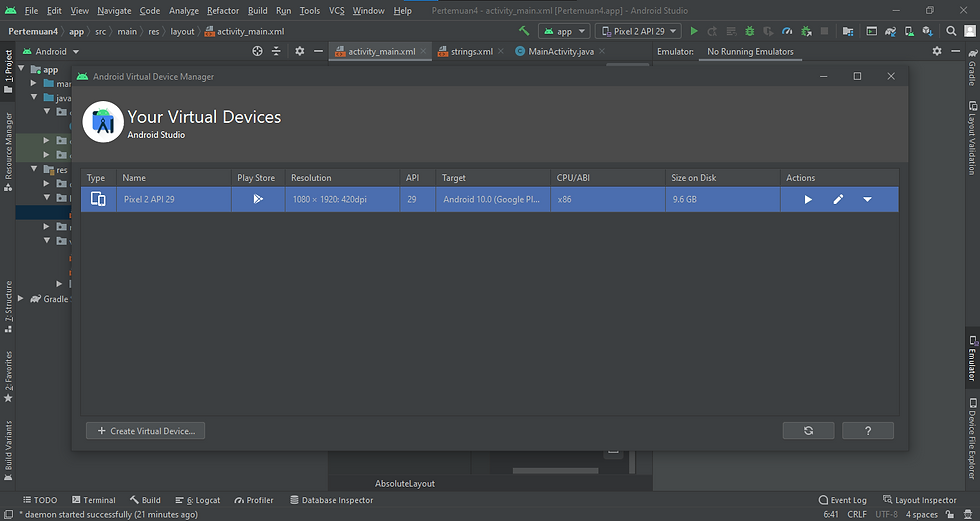Click the device type icon in row
Viewport: 980px width, 521px height.
98,199
